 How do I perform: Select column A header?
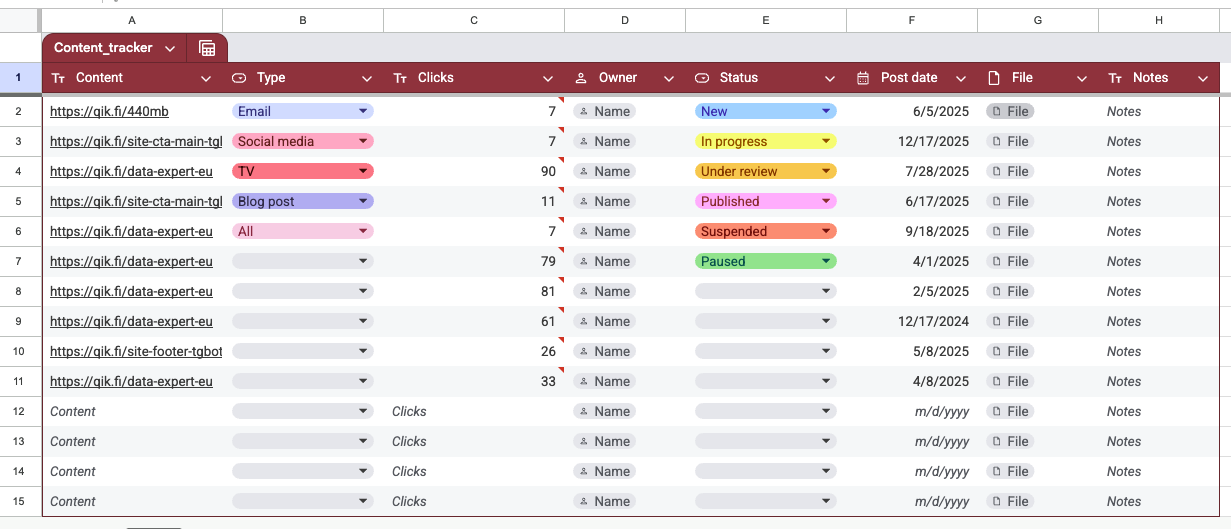[x=132, y=20]
